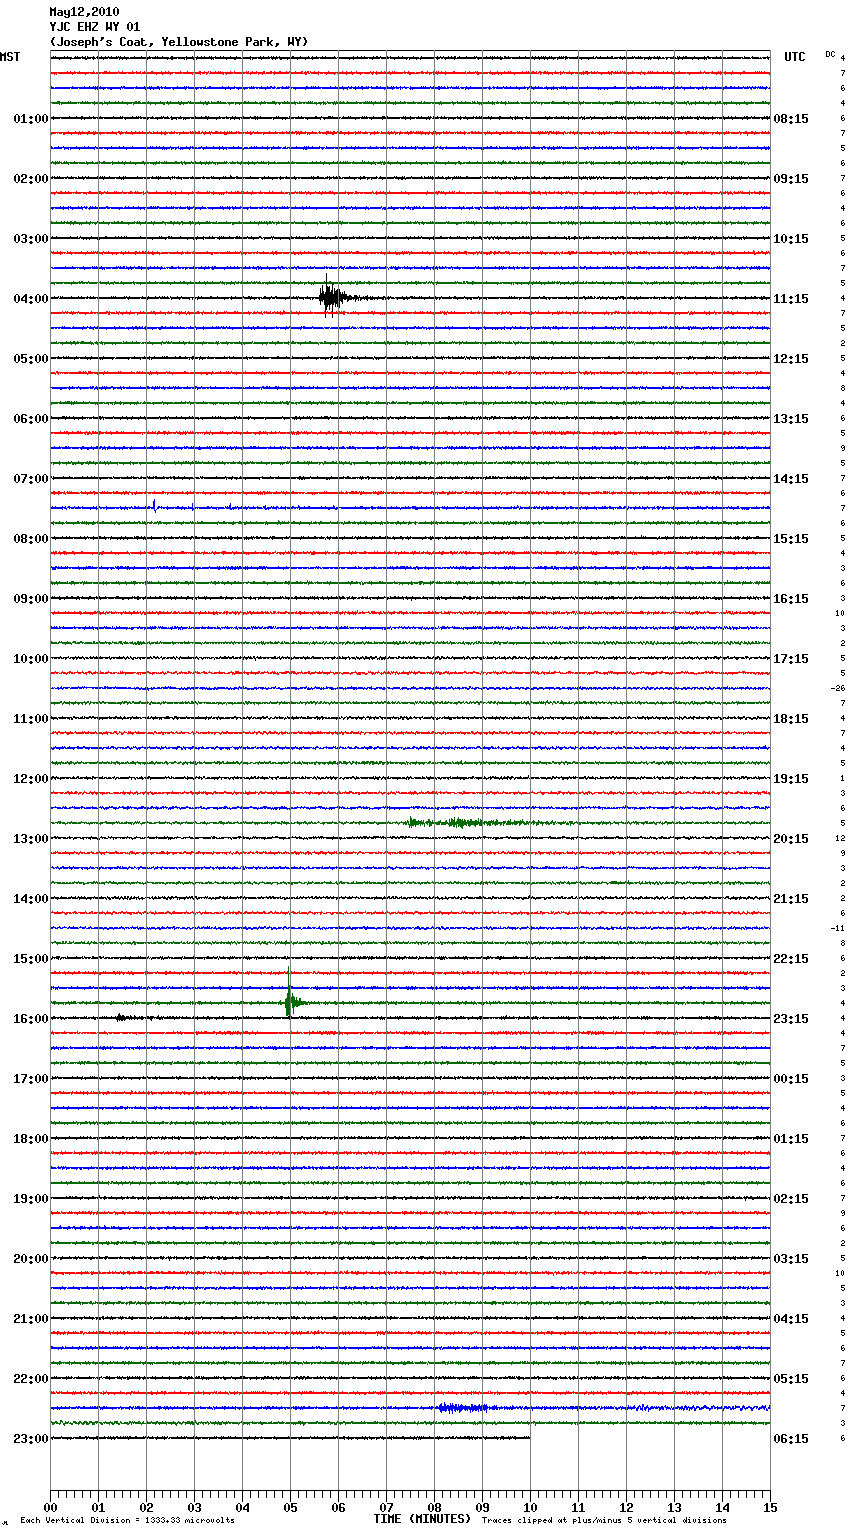This screenshot has width=850, height=1534.
Task: Click the 00:15 UTC time label
Action: pos(791,1079)
